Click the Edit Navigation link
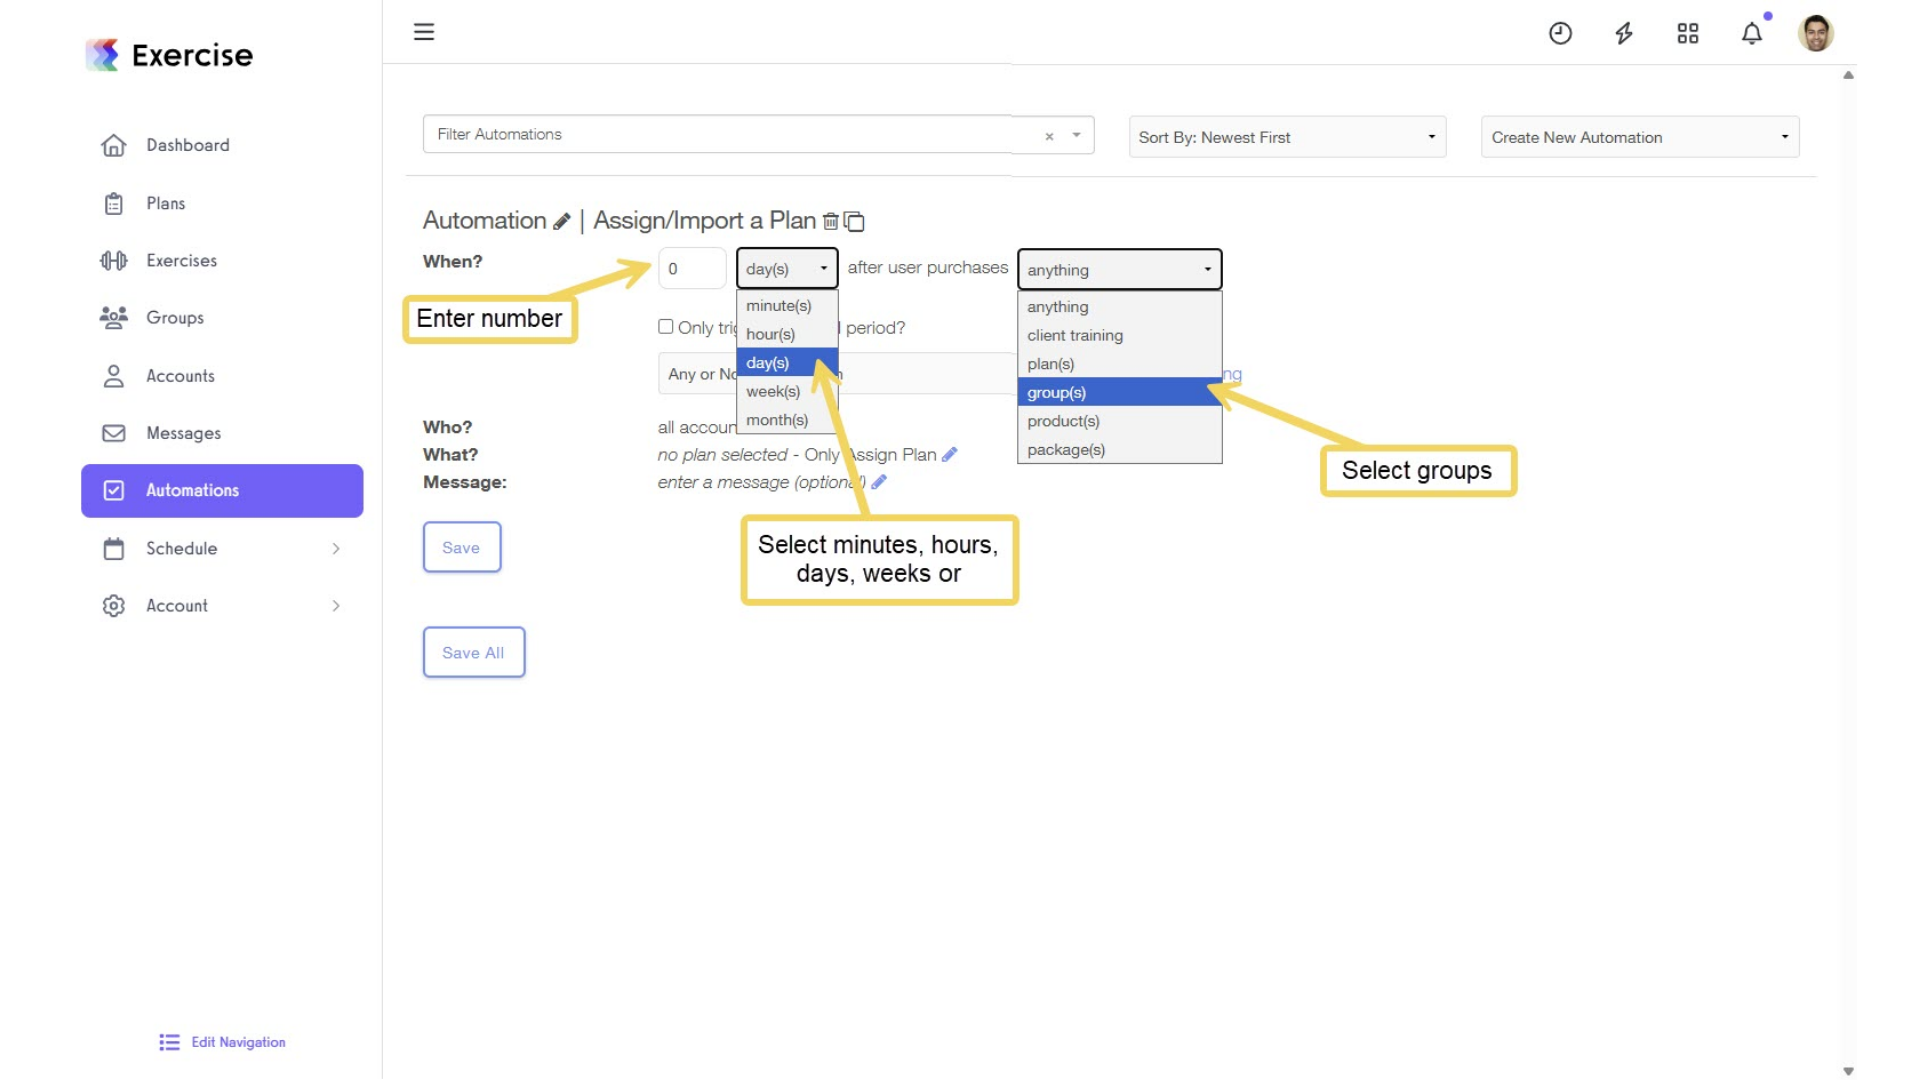Screen dimensions: 1920x1080 tap(222, 1042)
